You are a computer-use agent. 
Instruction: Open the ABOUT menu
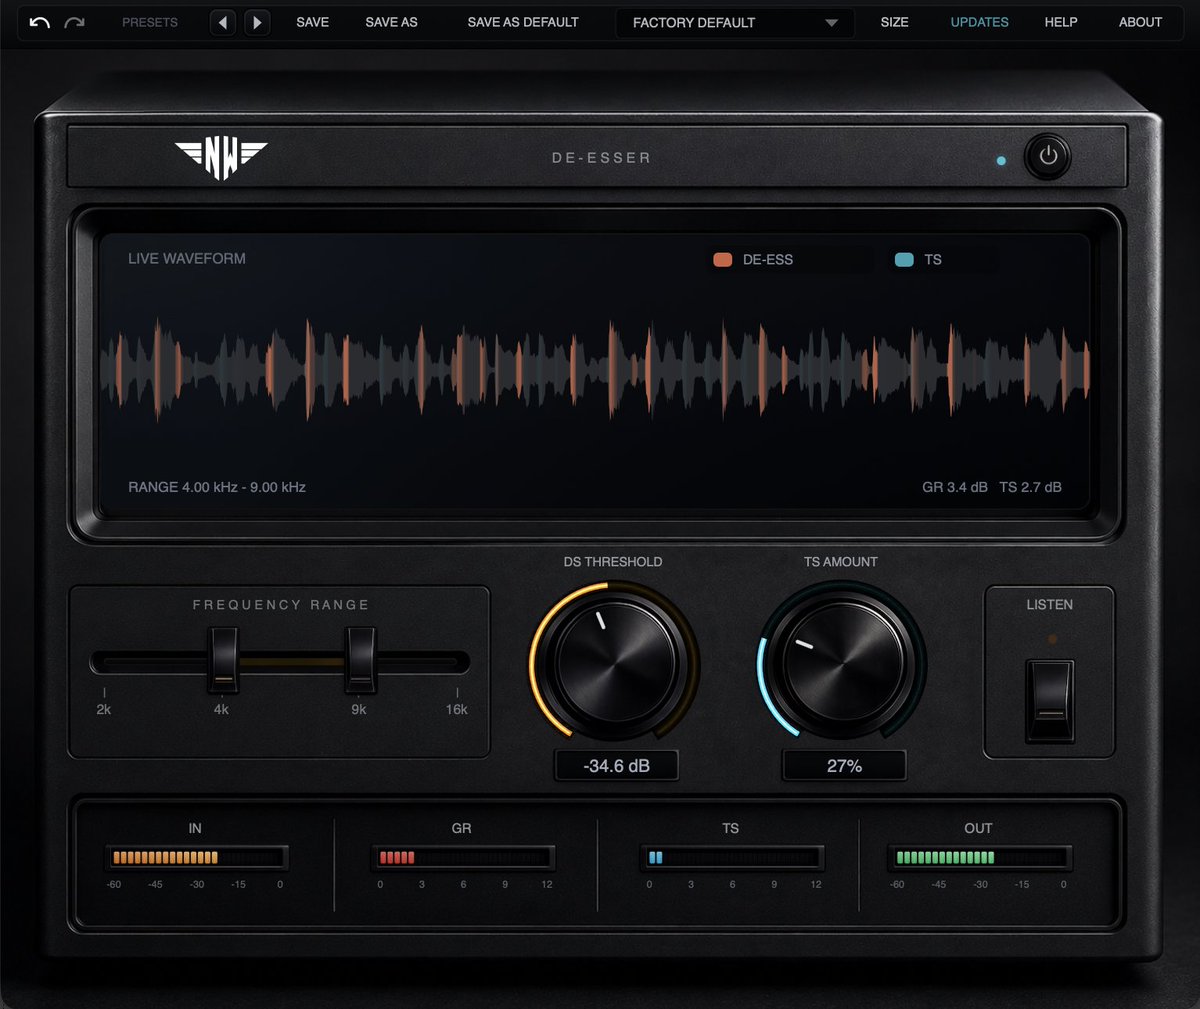[1140, 22]
